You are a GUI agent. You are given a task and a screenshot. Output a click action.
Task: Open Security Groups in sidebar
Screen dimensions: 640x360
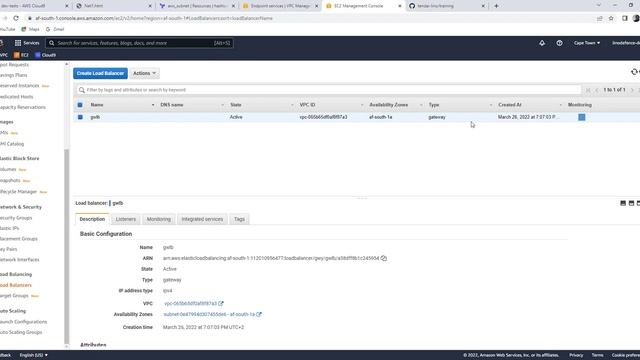pyautogui.click(x=16, y=218)
